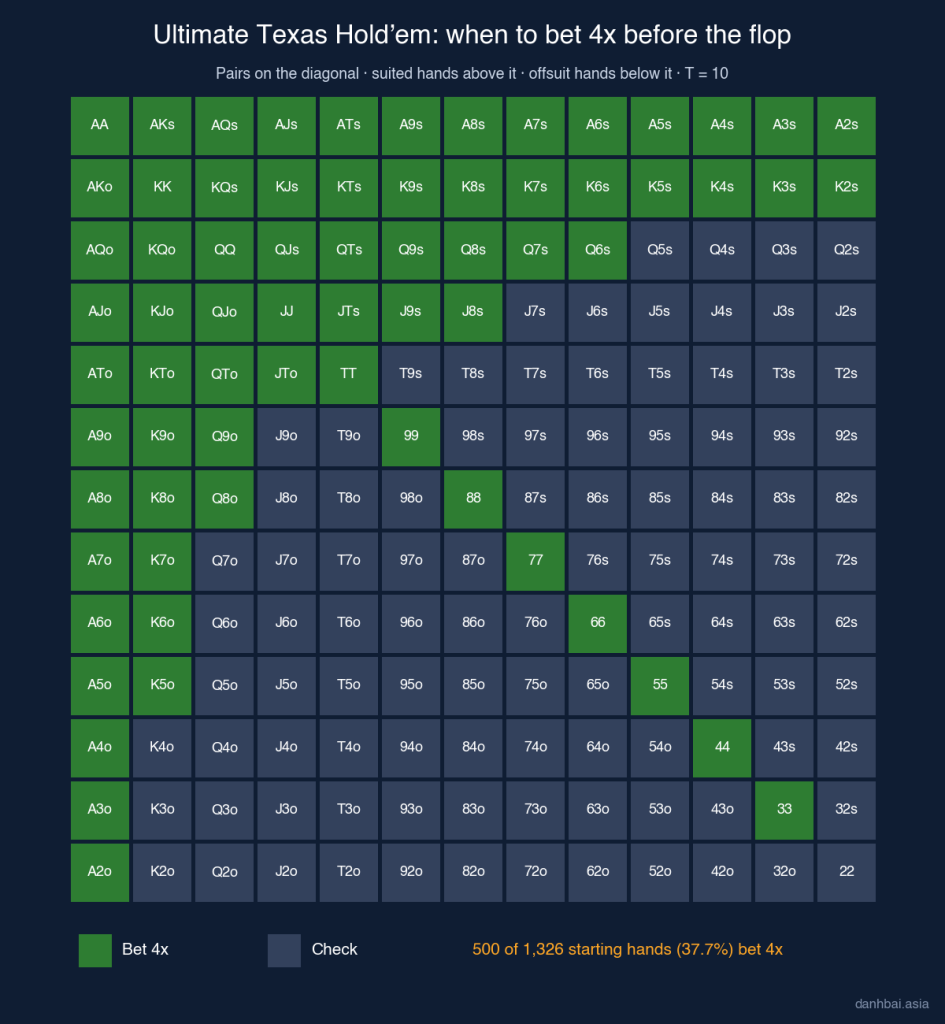
Task: Click the T2s cell
Action: coord(846,375)
